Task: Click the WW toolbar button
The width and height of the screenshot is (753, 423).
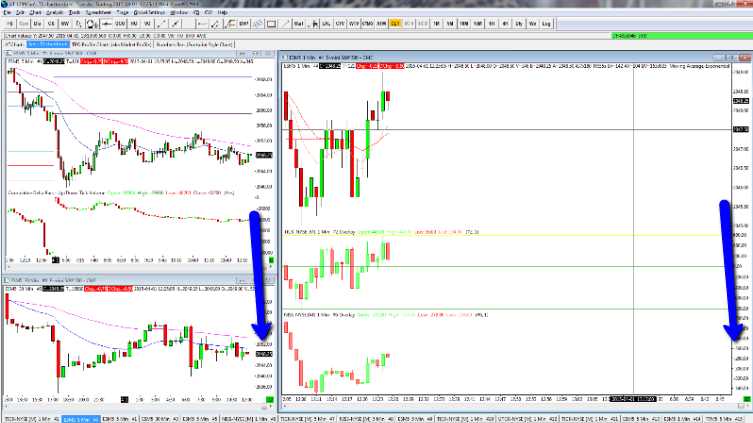Action: [65, 24]
